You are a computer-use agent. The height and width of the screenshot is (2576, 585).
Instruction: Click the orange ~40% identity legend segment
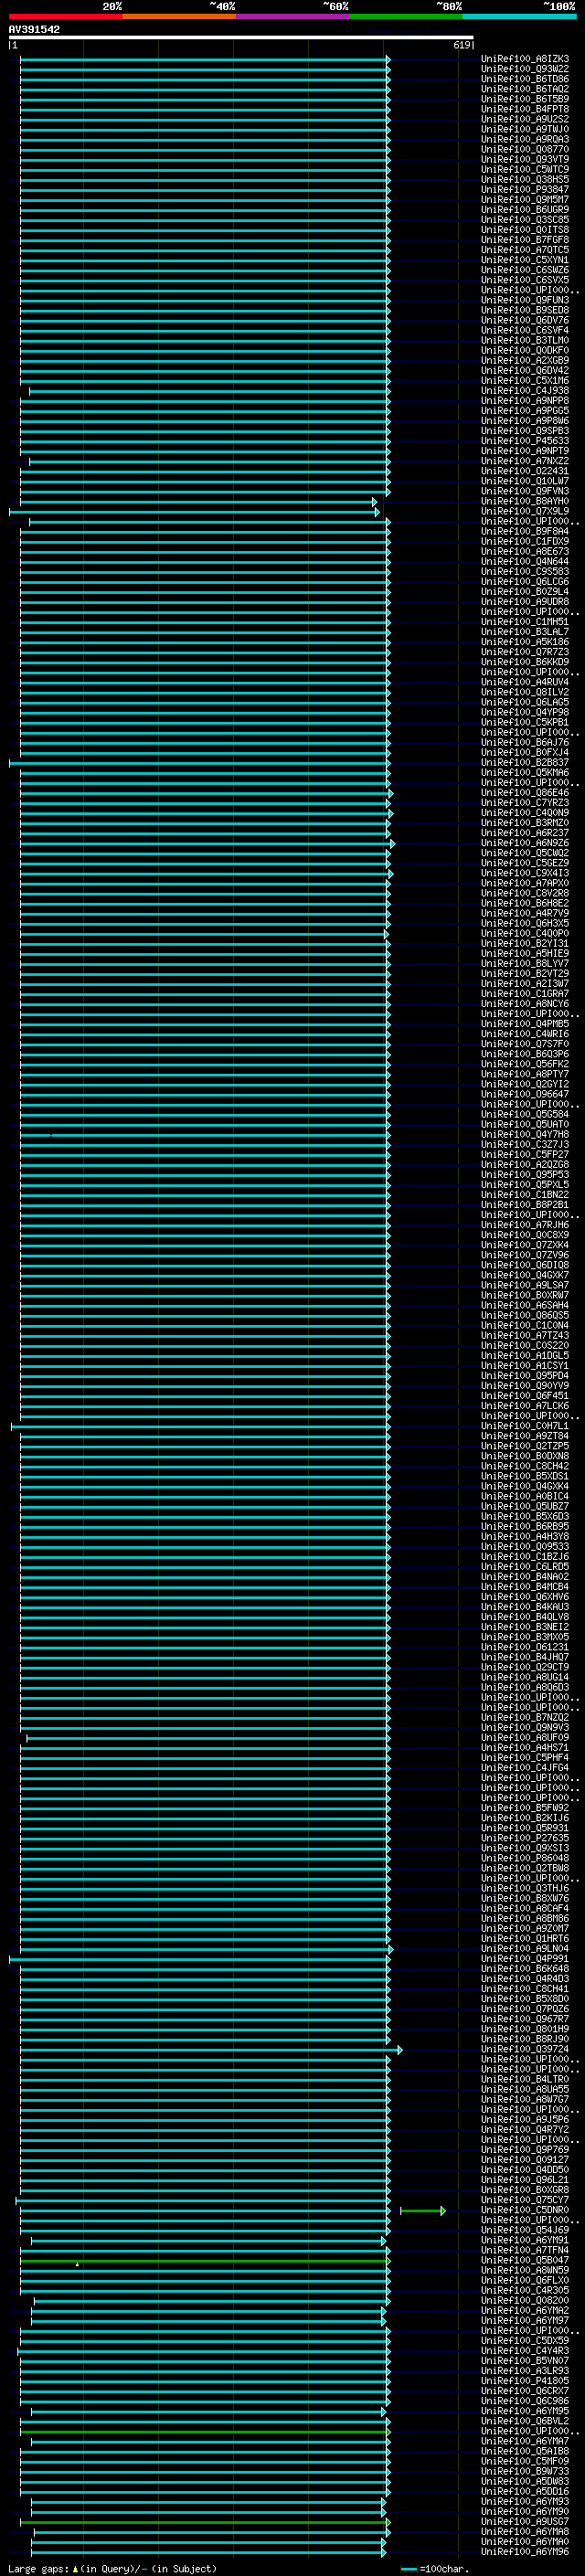click(179, 16)
